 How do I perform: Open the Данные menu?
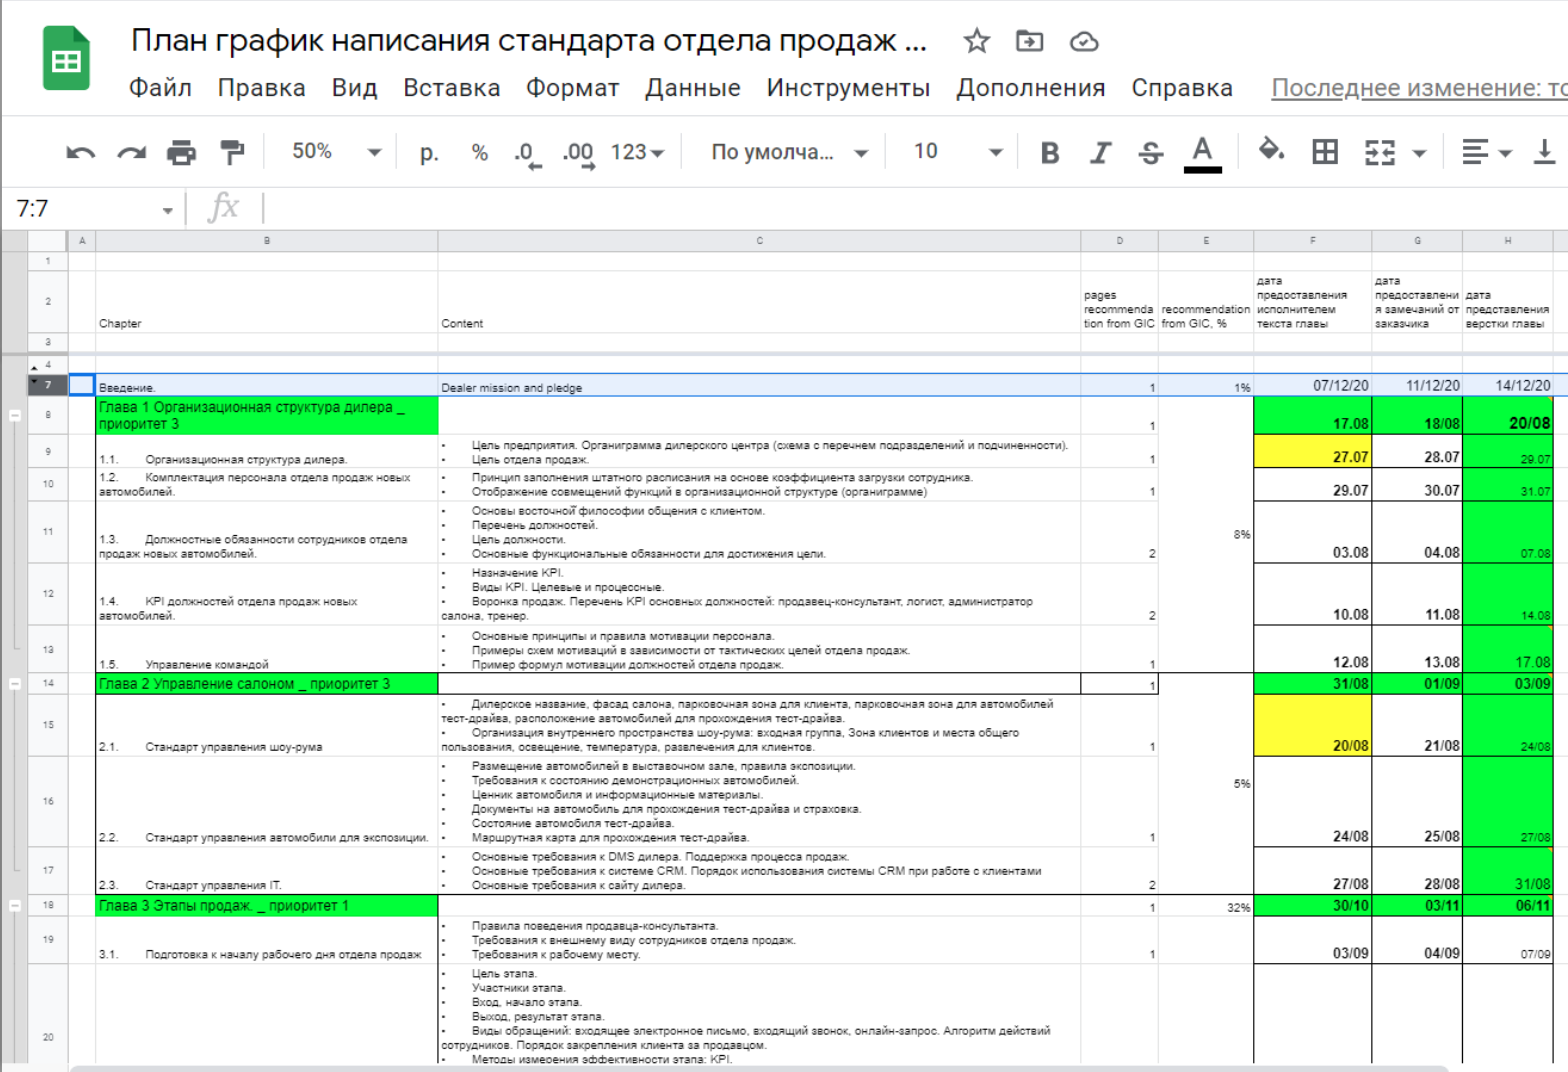click(x=692, y=88)
